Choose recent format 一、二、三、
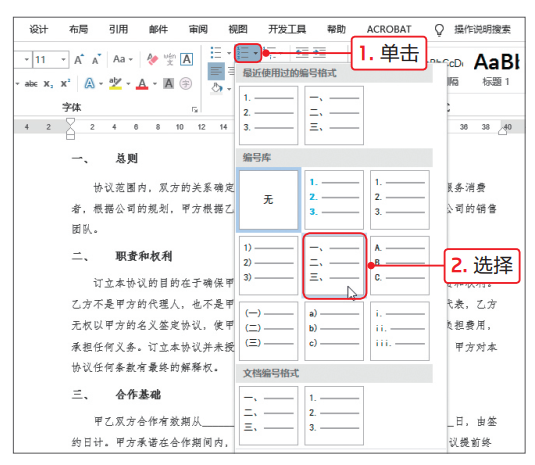 334,115
